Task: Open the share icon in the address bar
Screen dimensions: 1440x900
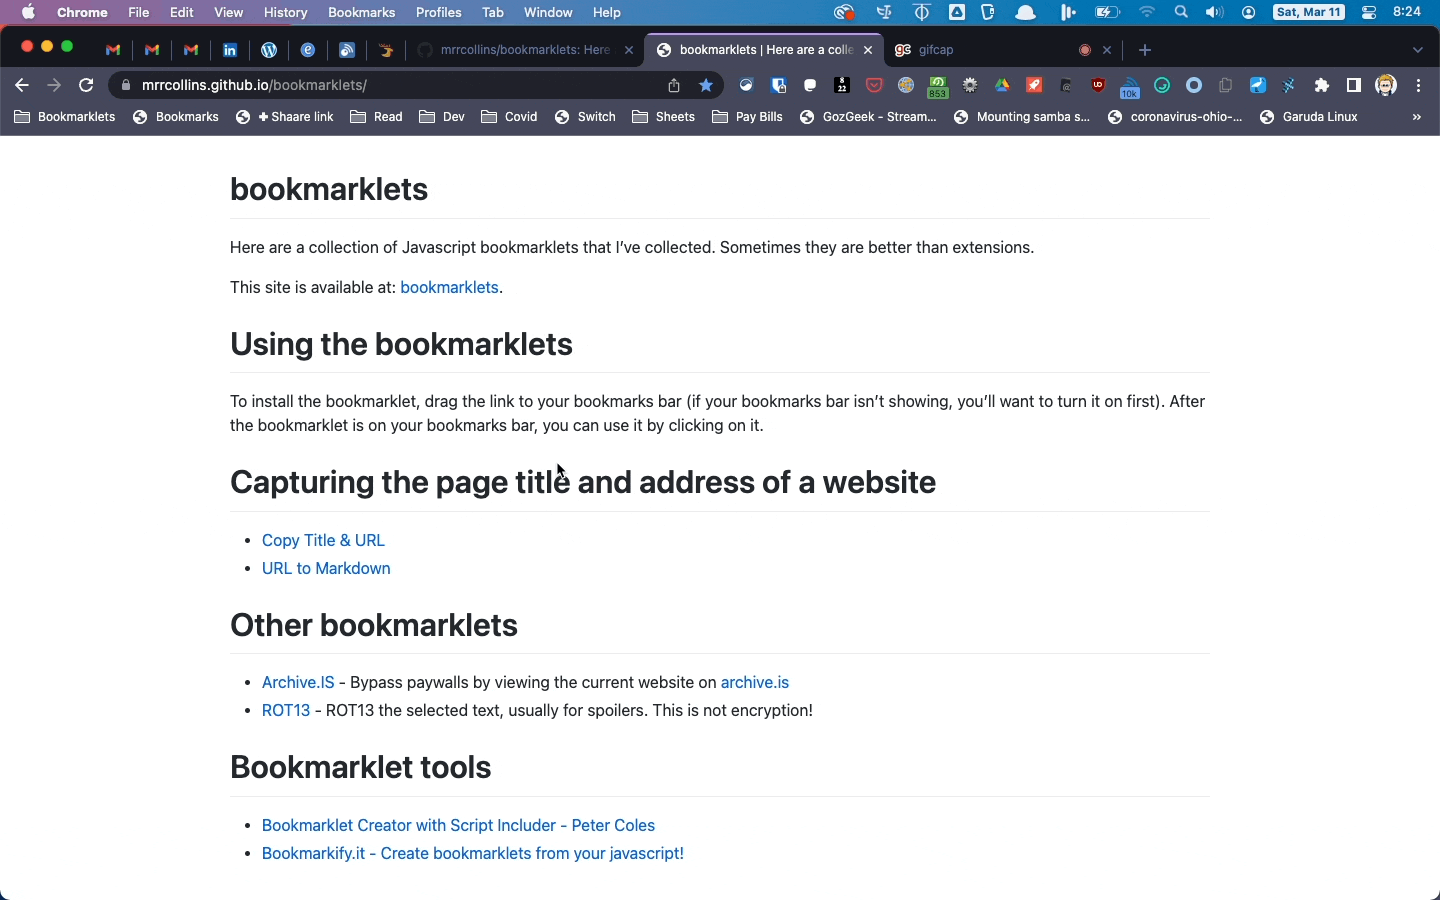Action: point(676,86)
